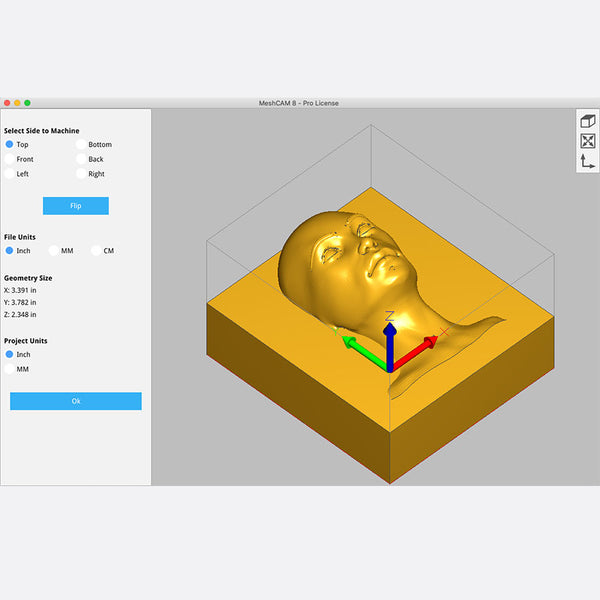Click the "Geometry Size" heading

(28, 278)
